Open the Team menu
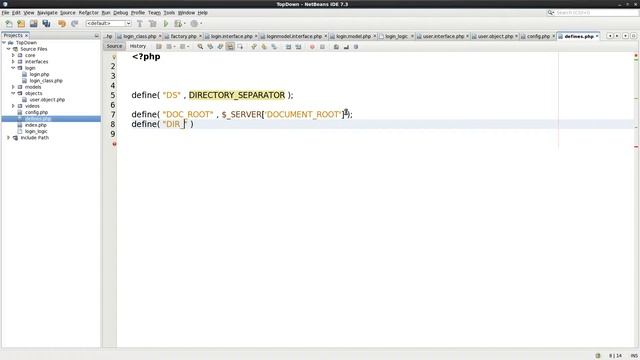This screenshot has height=360, width=640. 154,13
